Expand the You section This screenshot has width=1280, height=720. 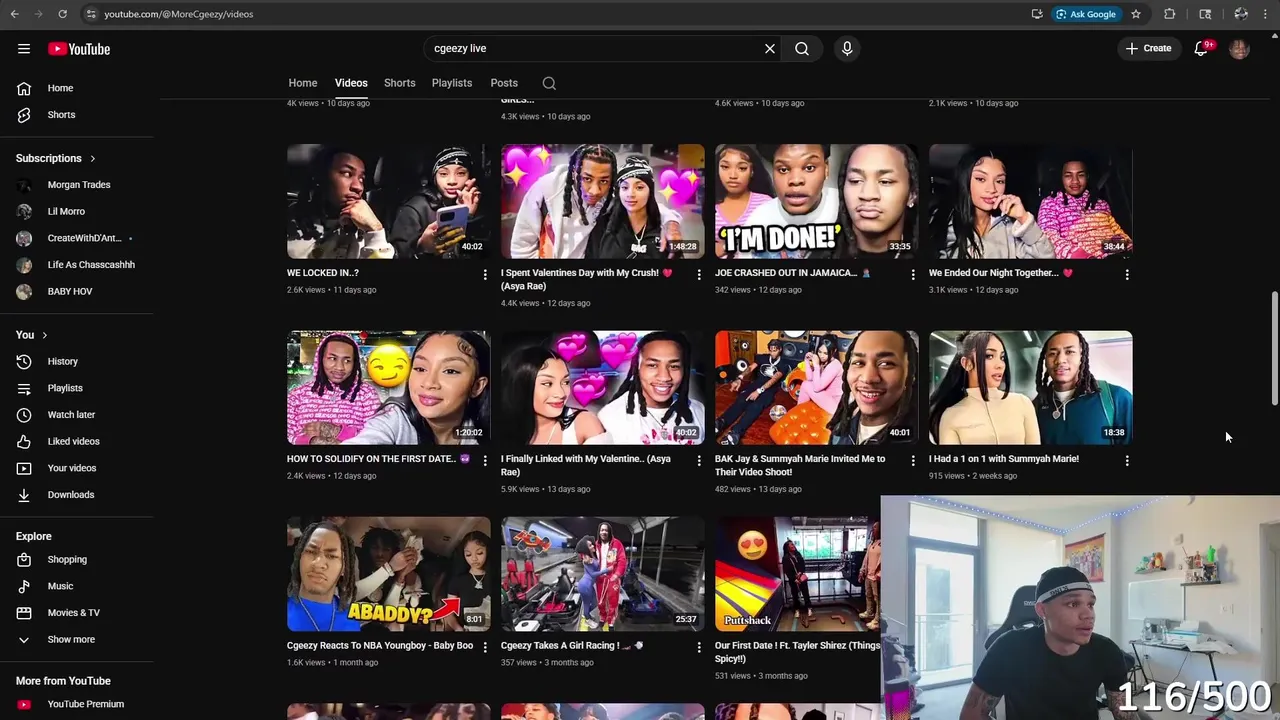click(32, 335)
